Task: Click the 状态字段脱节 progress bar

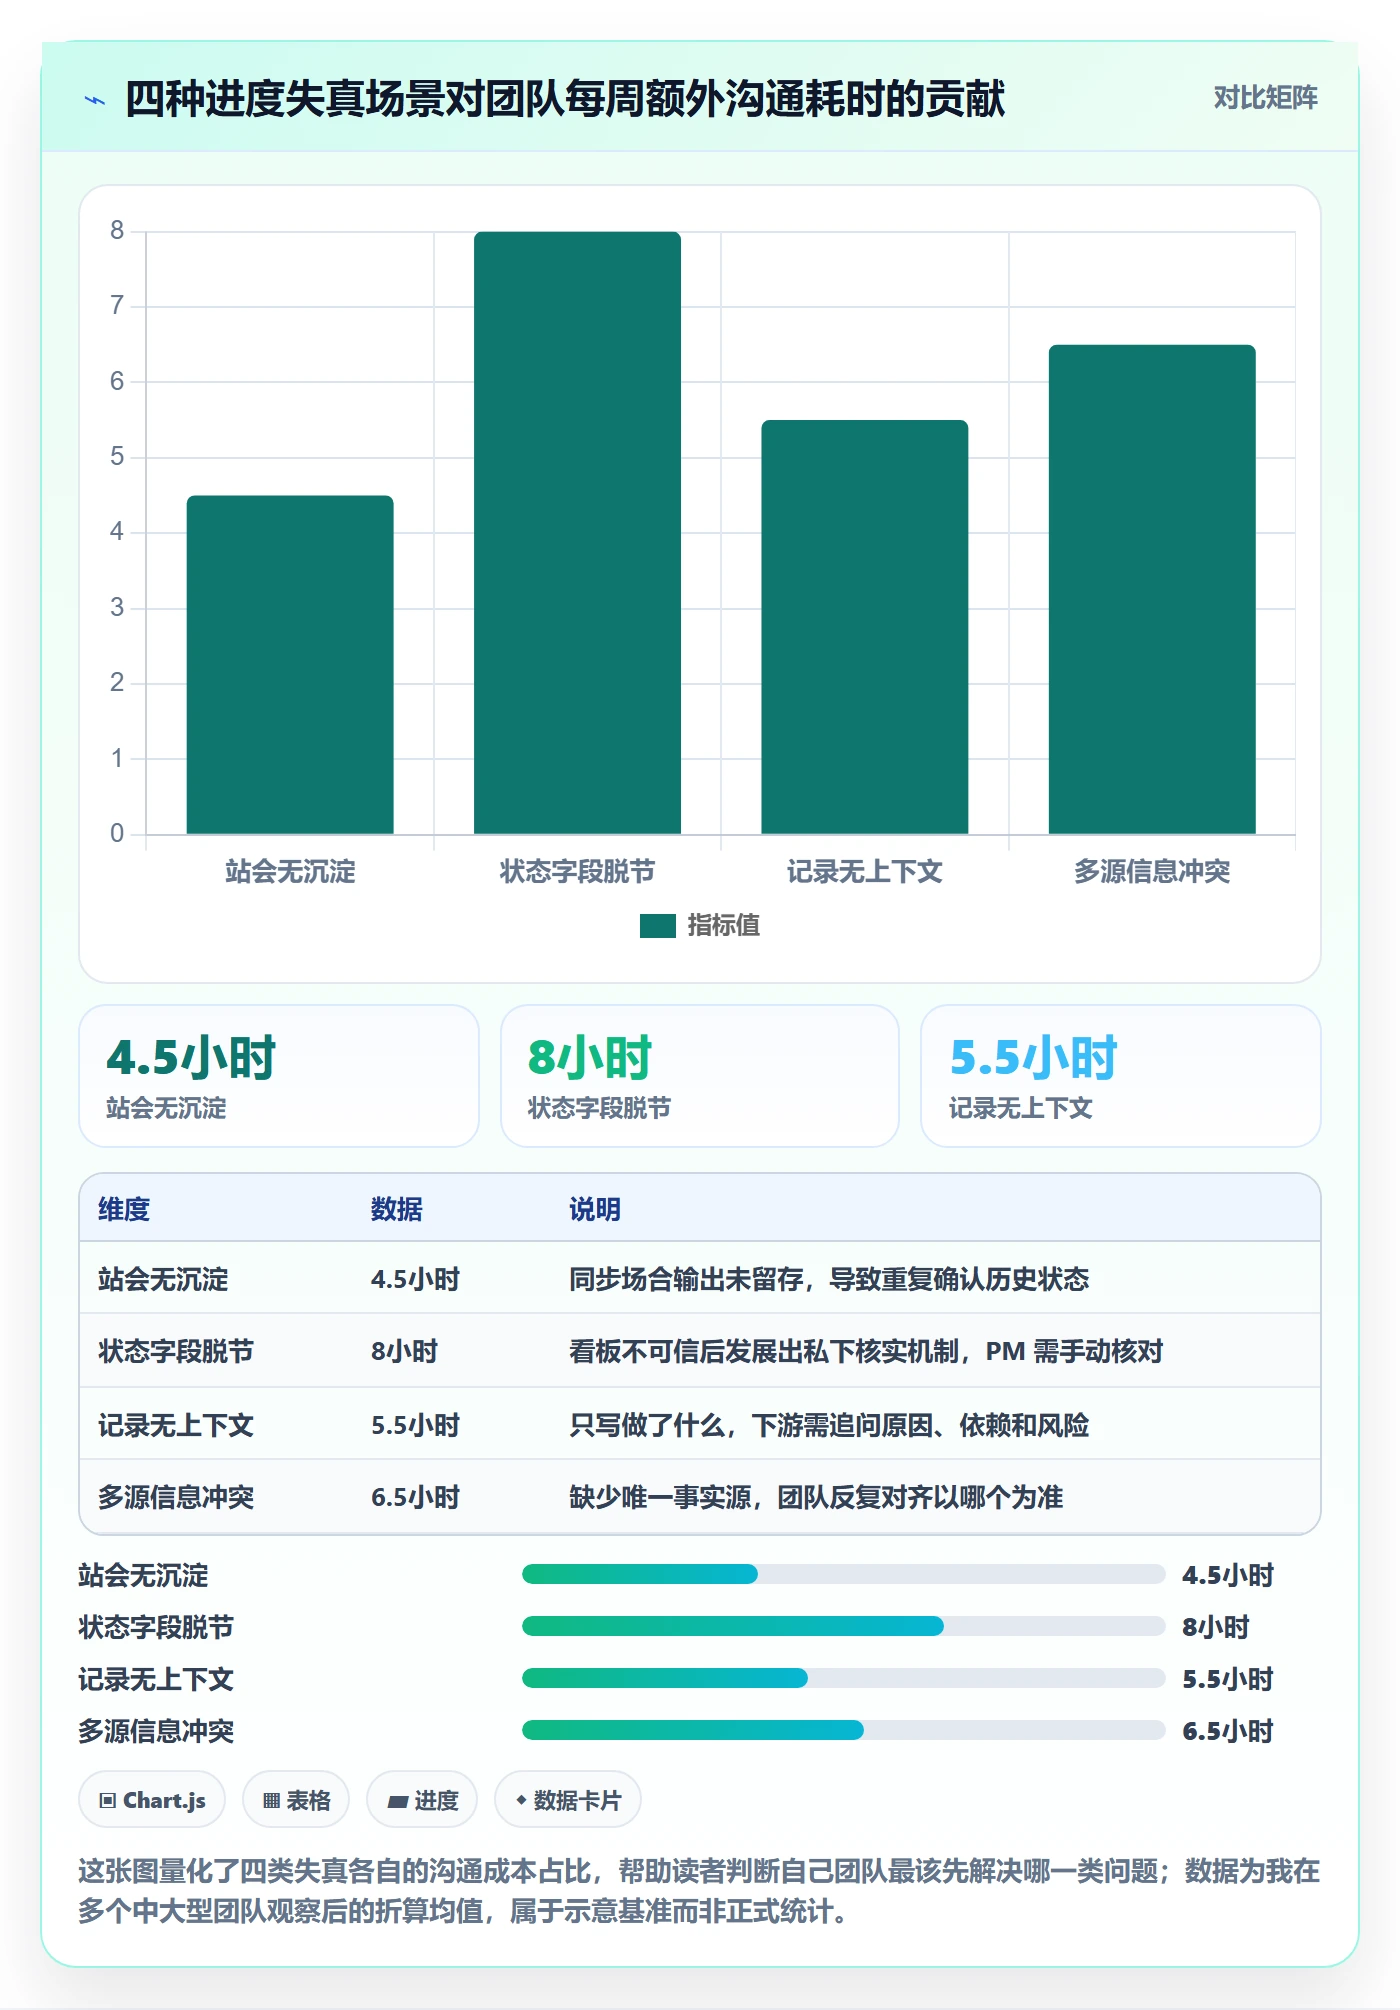Action: 843,1627
